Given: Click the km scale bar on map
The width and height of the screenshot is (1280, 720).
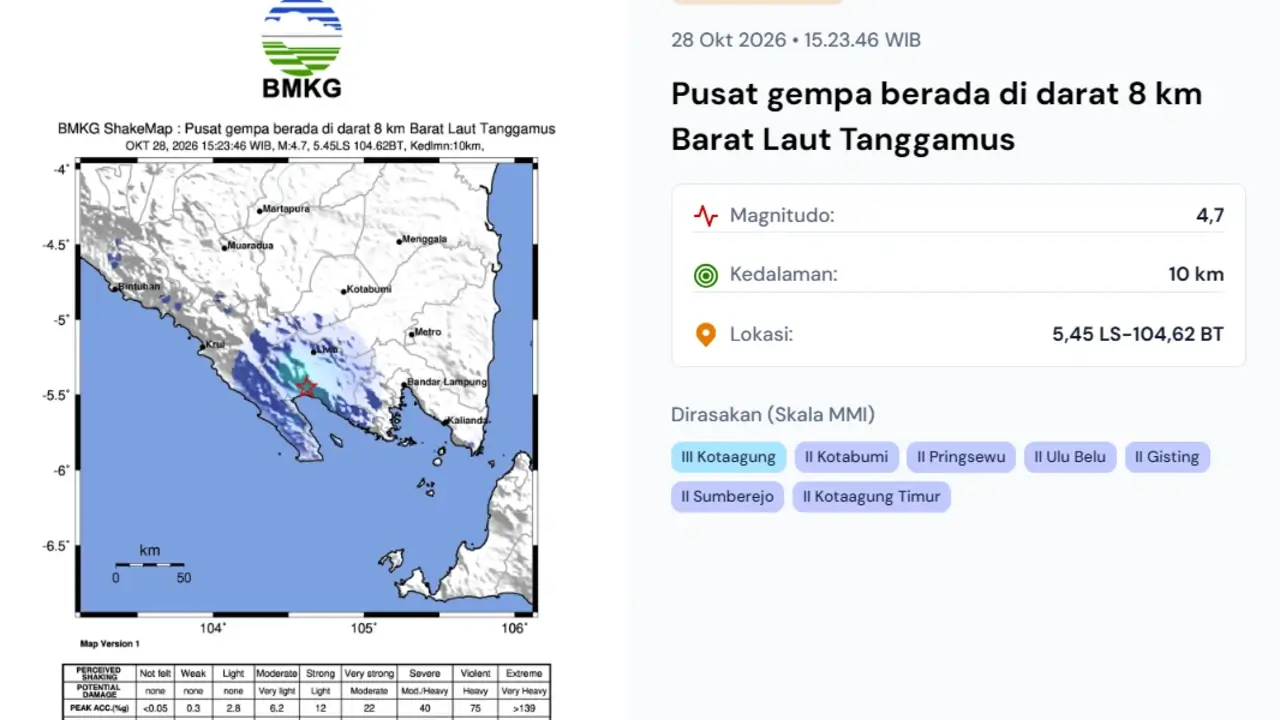Looking at the screenshot, I should pos(150,565).
